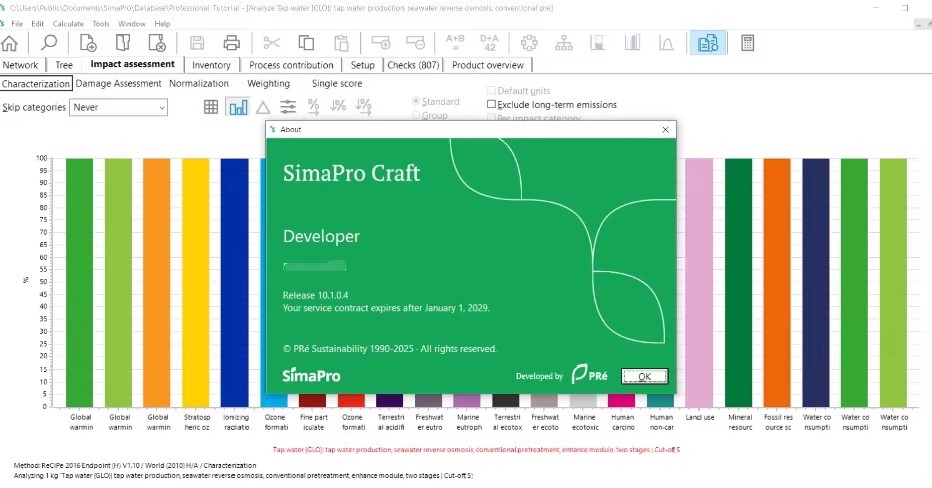Click the pink Land use bar
The width and height of the screenshot is (932, 488).
699,282
